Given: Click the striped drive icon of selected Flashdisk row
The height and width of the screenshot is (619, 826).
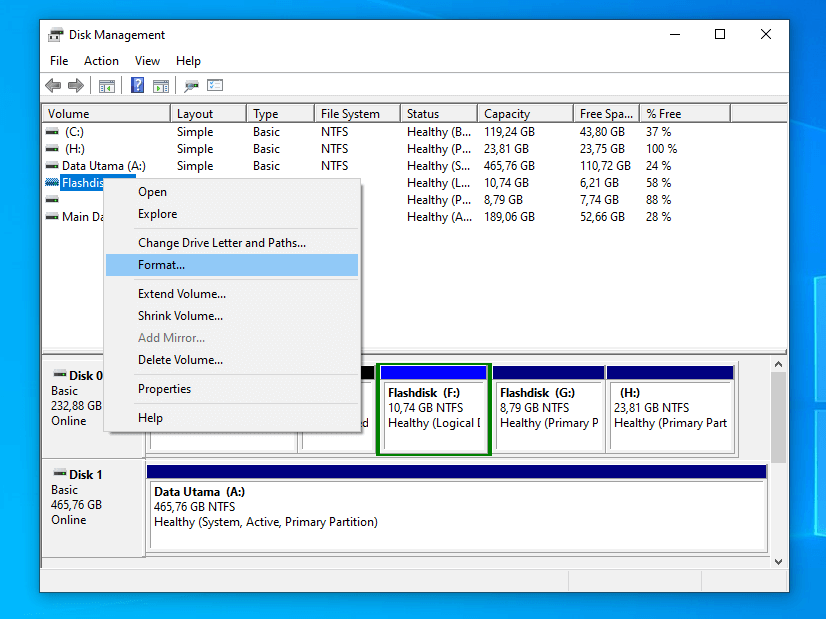Looking at the screenshot, I should point(52,182).
